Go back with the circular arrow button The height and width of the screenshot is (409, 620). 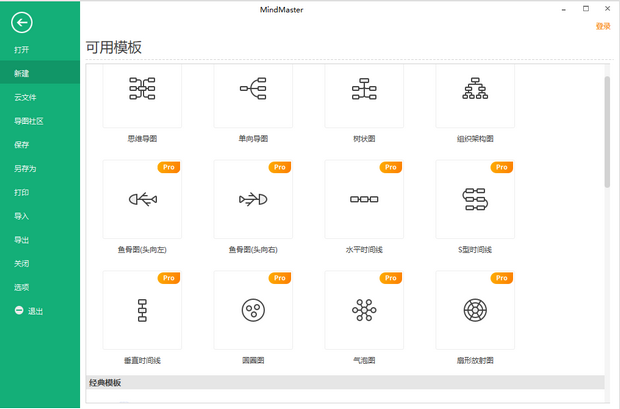pos(22,23)
